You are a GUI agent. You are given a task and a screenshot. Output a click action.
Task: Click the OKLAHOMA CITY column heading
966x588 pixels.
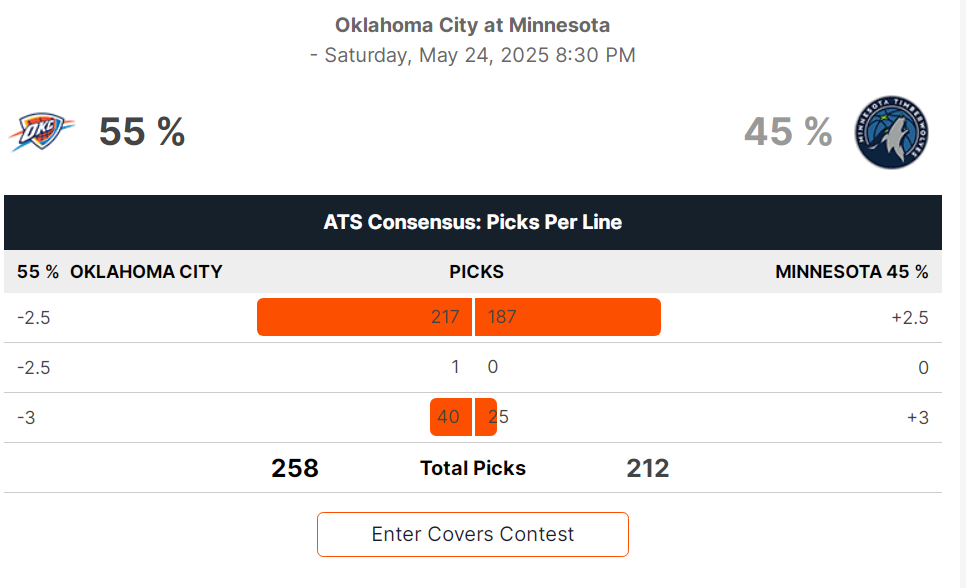click(146, 272)
